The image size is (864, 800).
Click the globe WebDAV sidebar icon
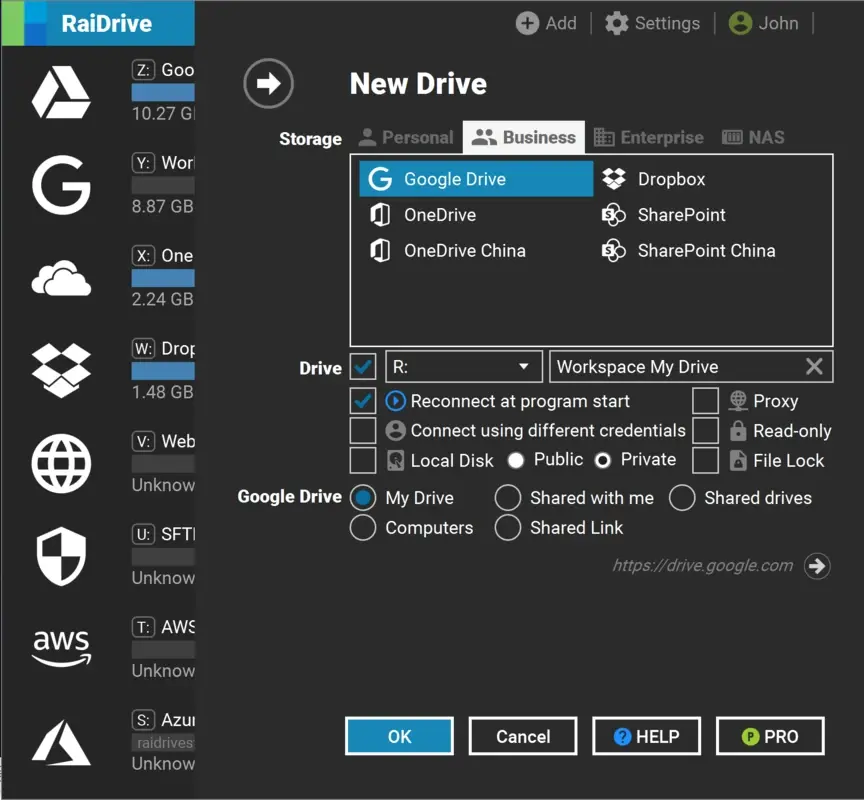point(61,464)
